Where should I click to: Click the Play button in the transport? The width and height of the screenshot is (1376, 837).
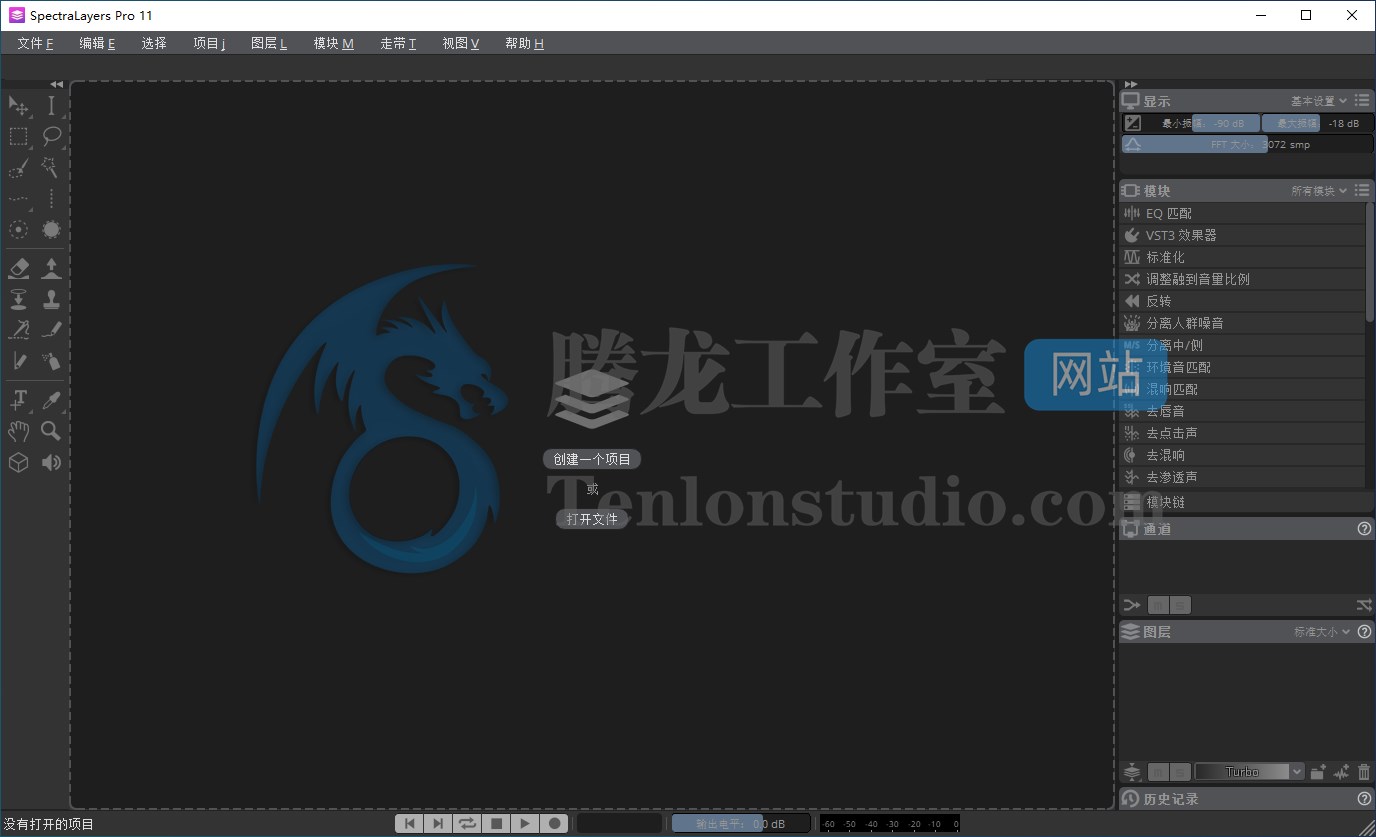tap(525, 823)
